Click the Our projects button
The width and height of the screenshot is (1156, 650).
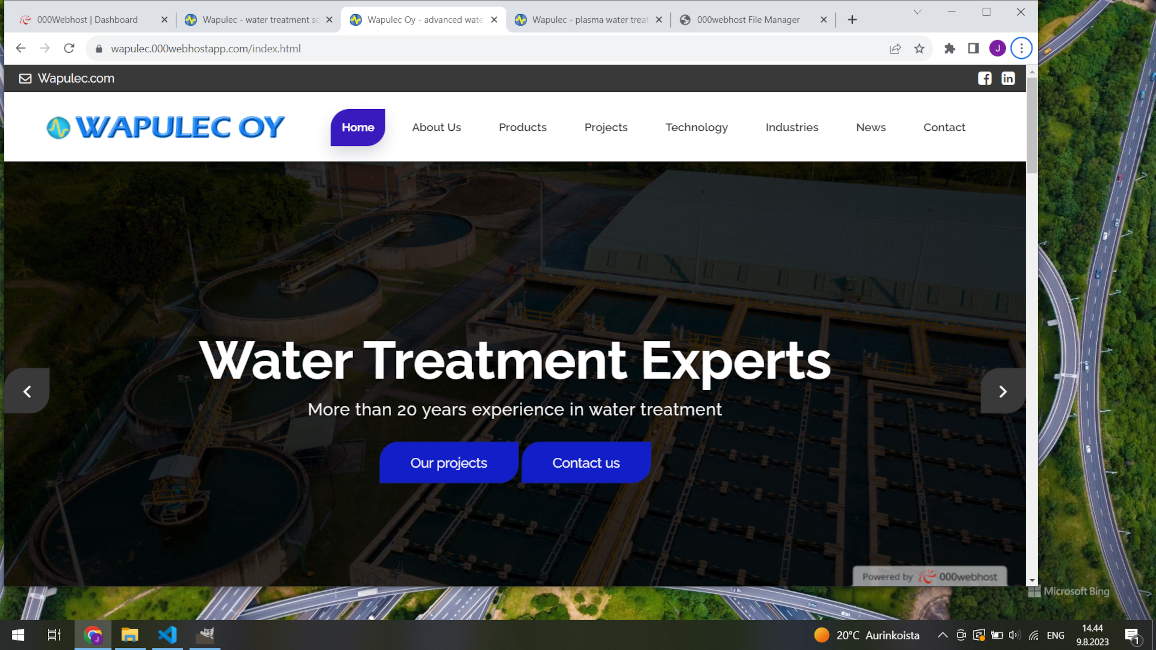[449, 463]
